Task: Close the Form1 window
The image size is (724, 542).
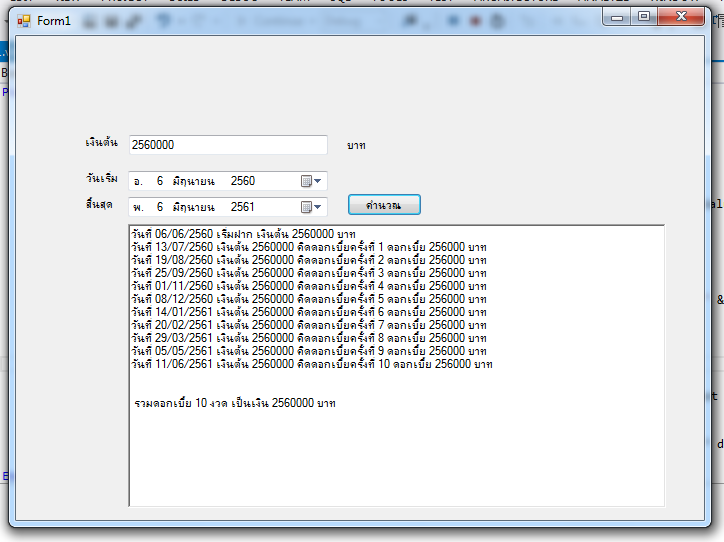Action: pos(681,17)
